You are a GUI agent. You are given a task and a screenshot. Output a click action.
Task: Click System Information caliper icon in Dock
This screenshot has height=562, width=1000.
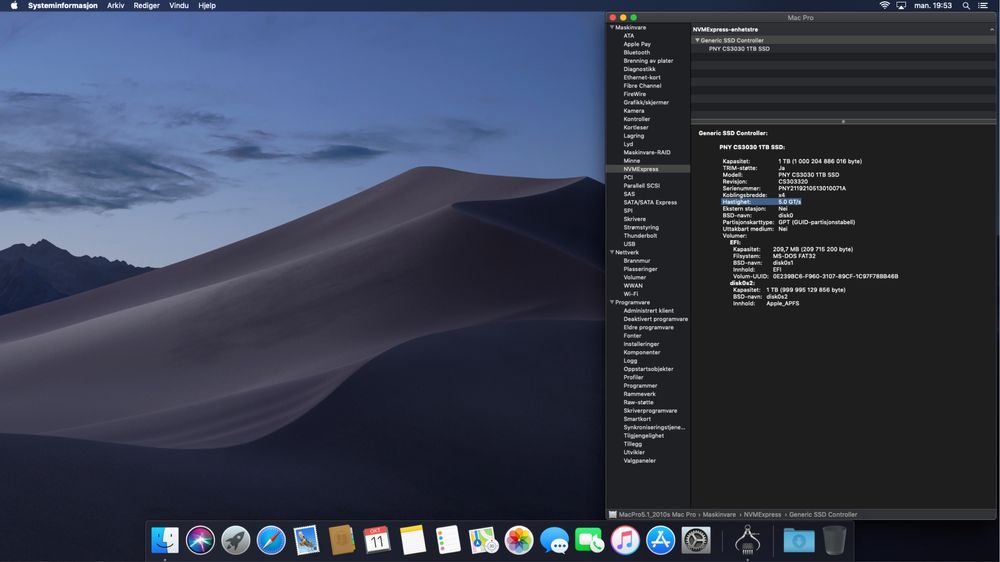[x=747, y=540]
